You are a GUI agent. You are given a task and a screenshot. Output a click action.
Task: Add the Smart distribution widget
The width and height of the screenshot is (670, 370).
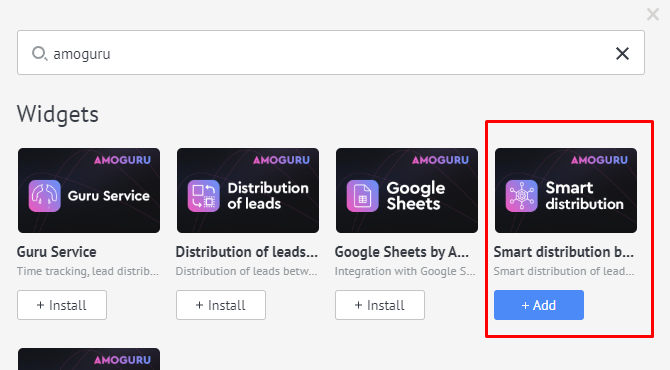539,305
